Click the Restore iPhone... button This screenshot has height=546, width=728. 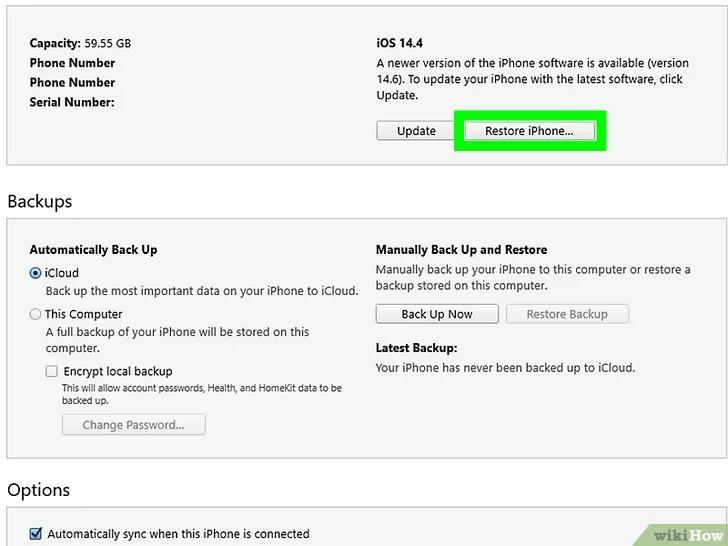point(529,131)
